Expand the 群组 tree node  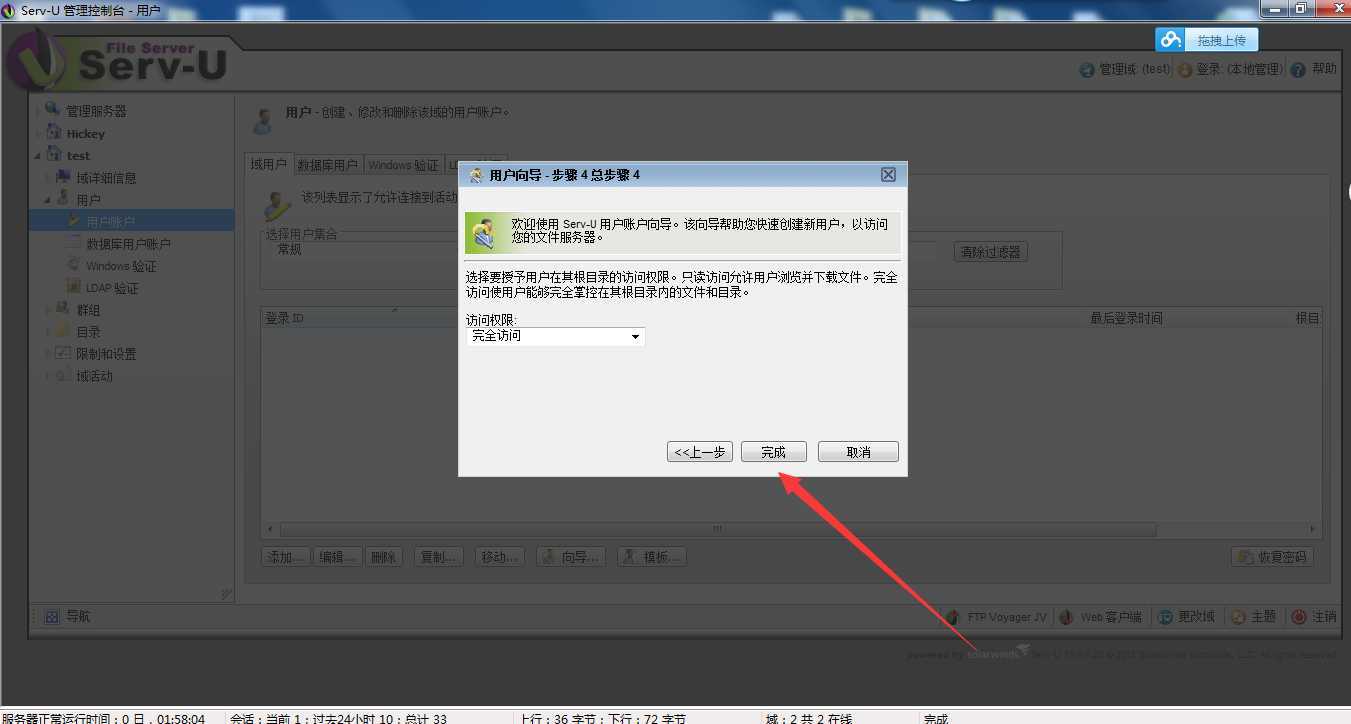pyautogui.click(x=48, y=310)
